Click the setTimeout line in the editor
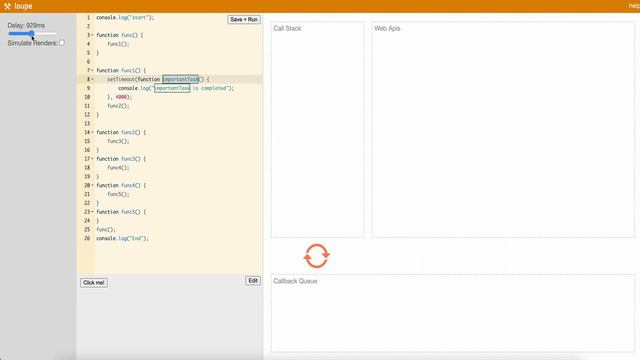This screenshot has width=640, height=360. tap(158, 79)
